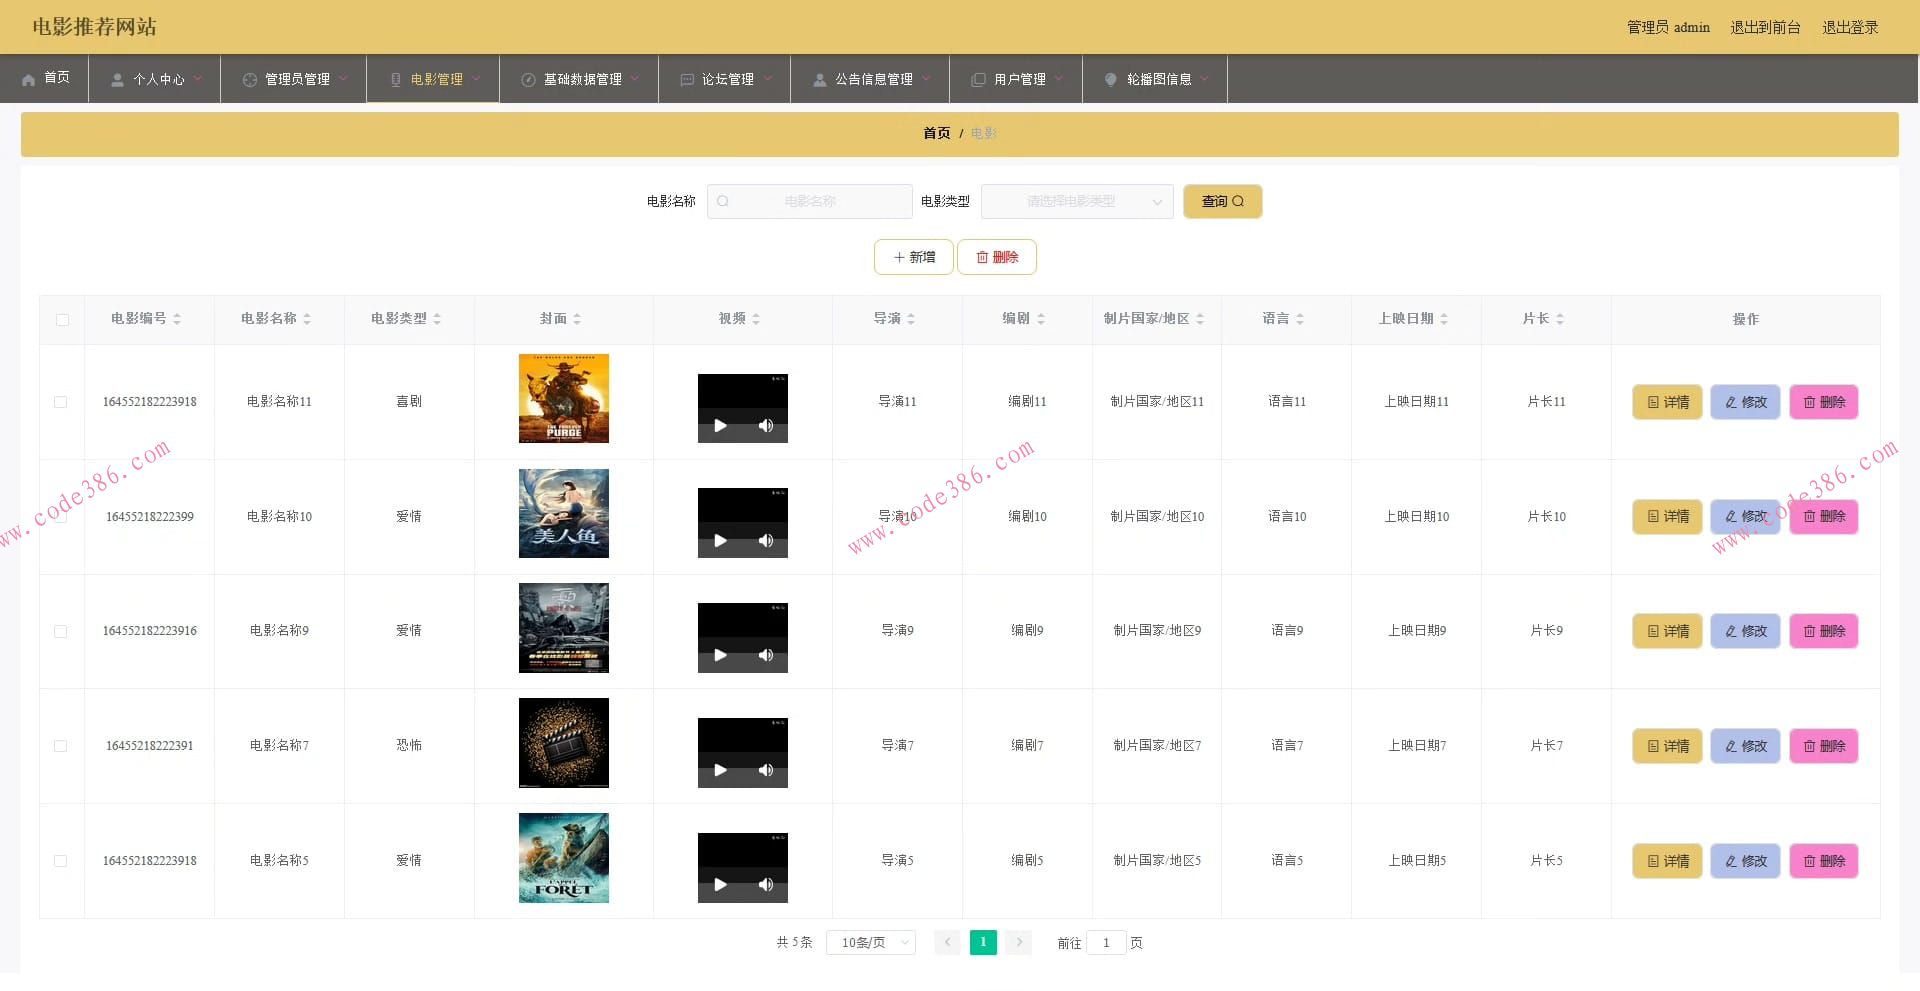This screenshot has height=991, width=1920.
Task: Click the 电影名称 search input field
Action: click(810, 201)
